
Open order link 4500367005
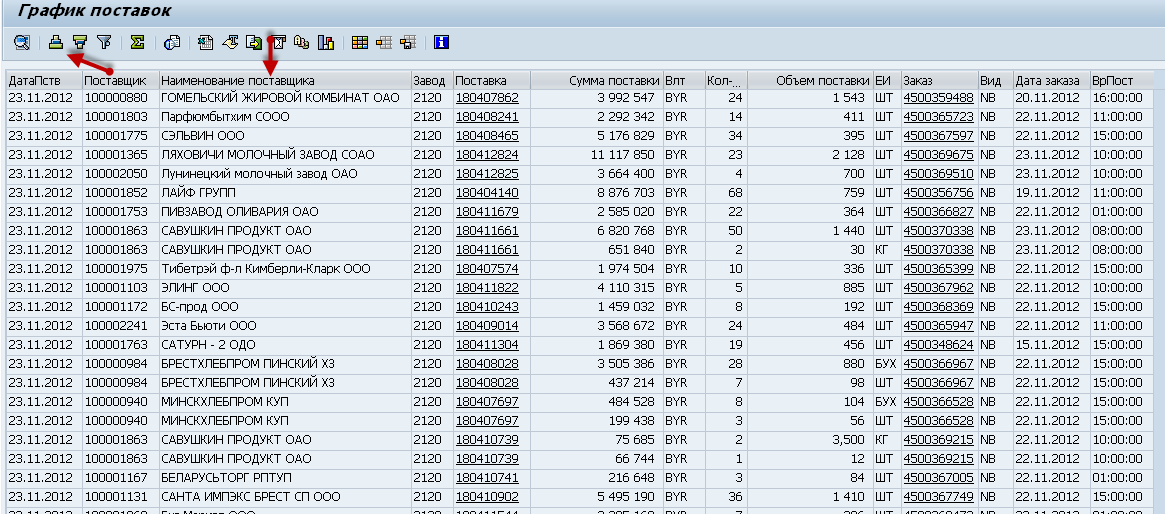pyautogui.click(x=938, y=478)
